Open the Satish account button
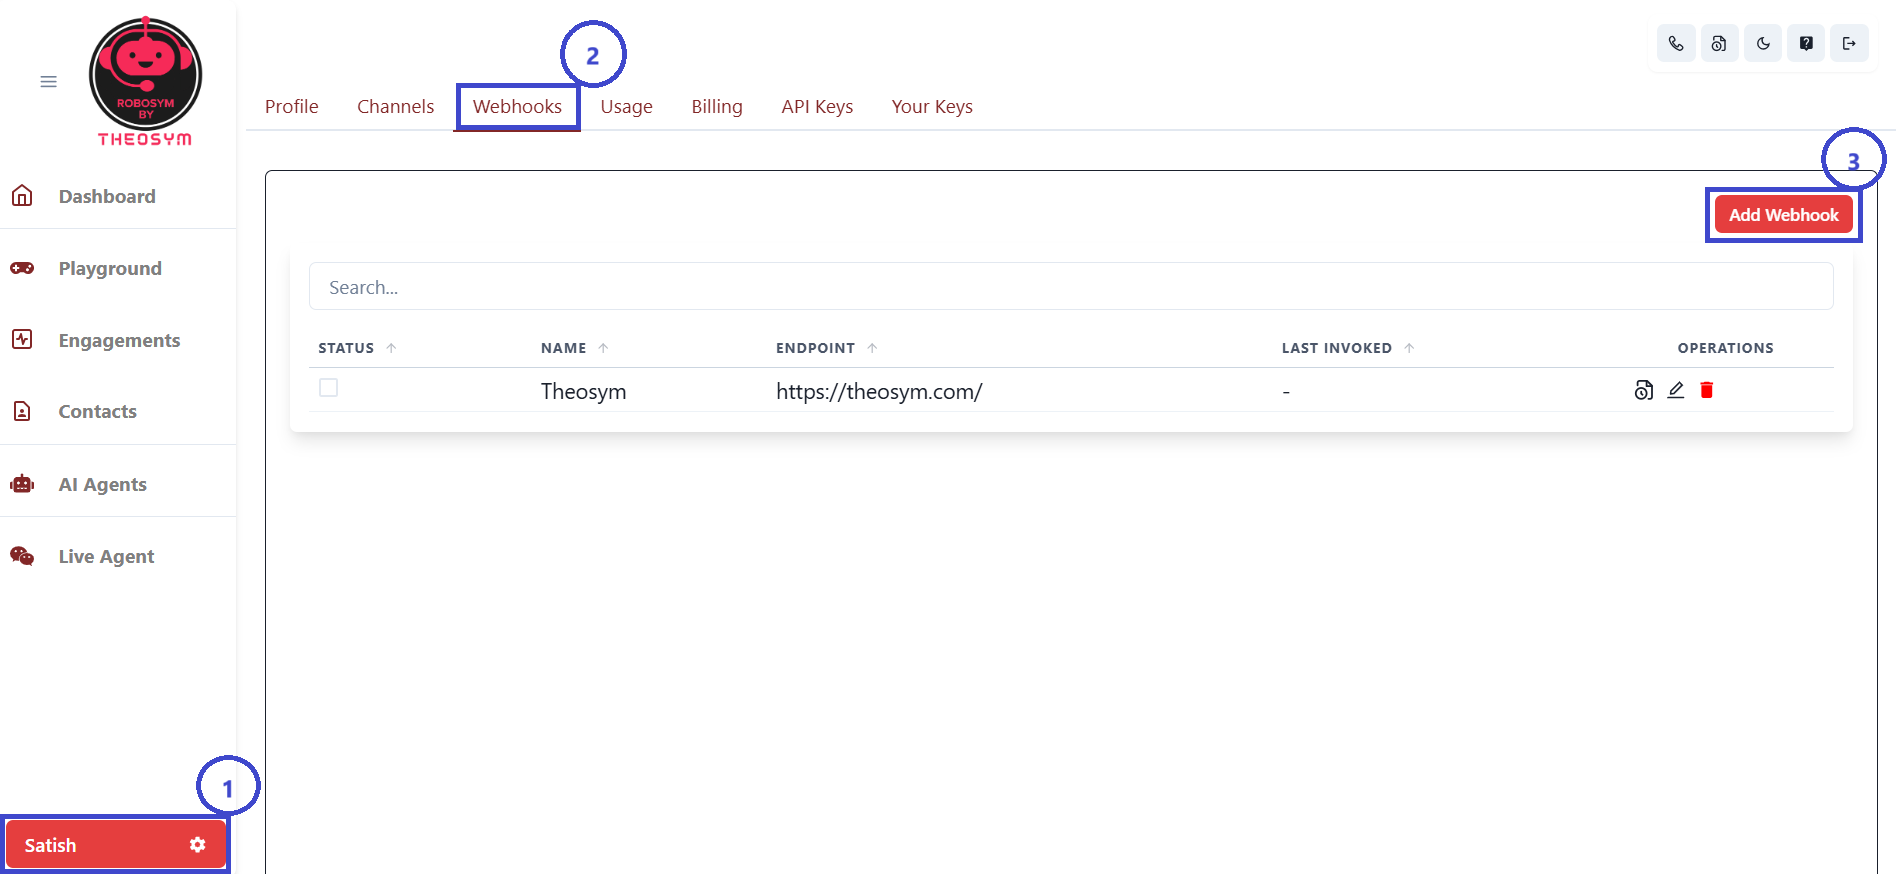The height and width of the screenshot is (874, 1896). click(x=115, y=845)
